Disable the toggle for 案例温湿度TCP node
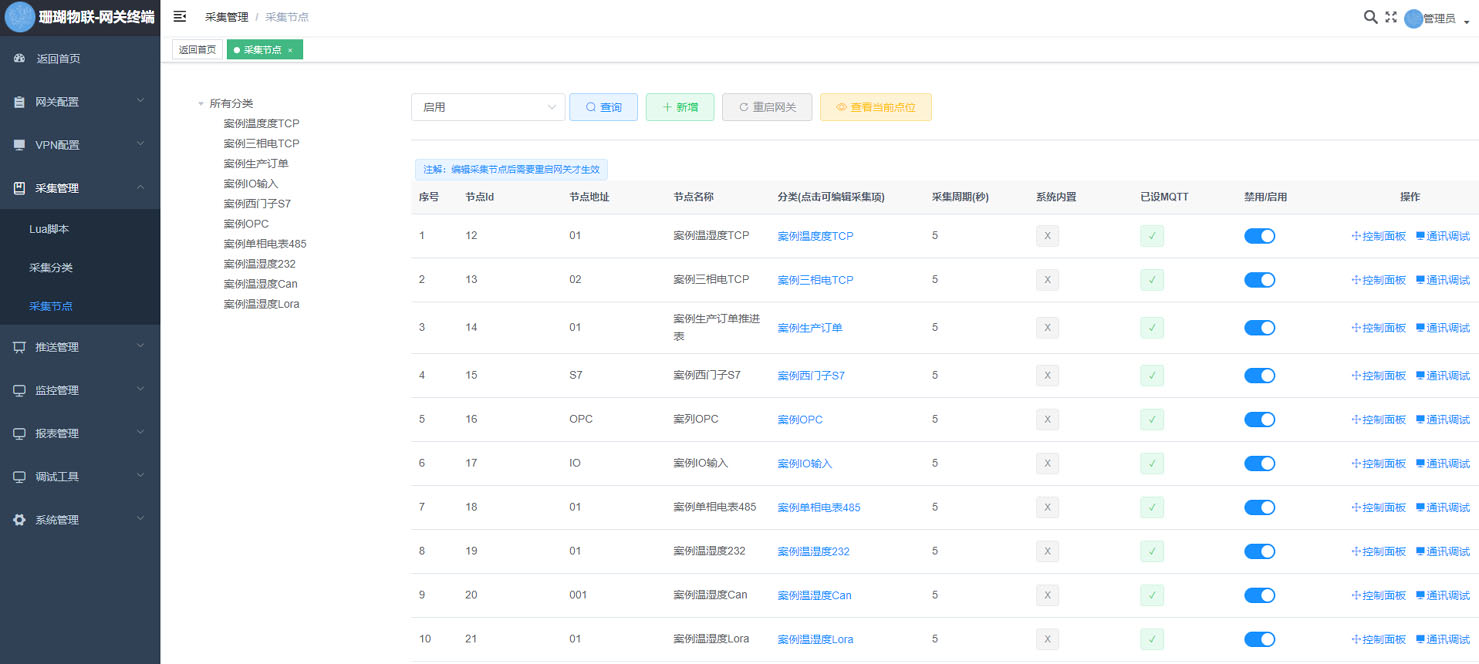Screen dimensions: 1479x664 pos(1259,236)
